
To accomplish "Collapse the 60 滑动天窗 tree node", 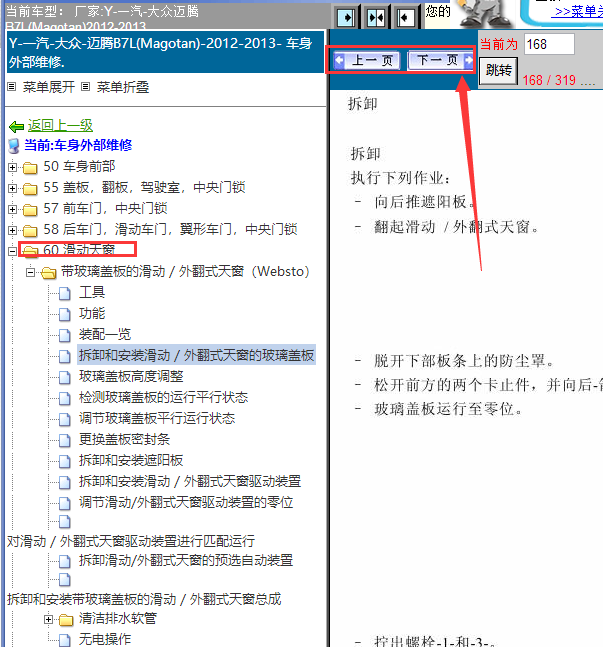I will click(x=12, y=251).
